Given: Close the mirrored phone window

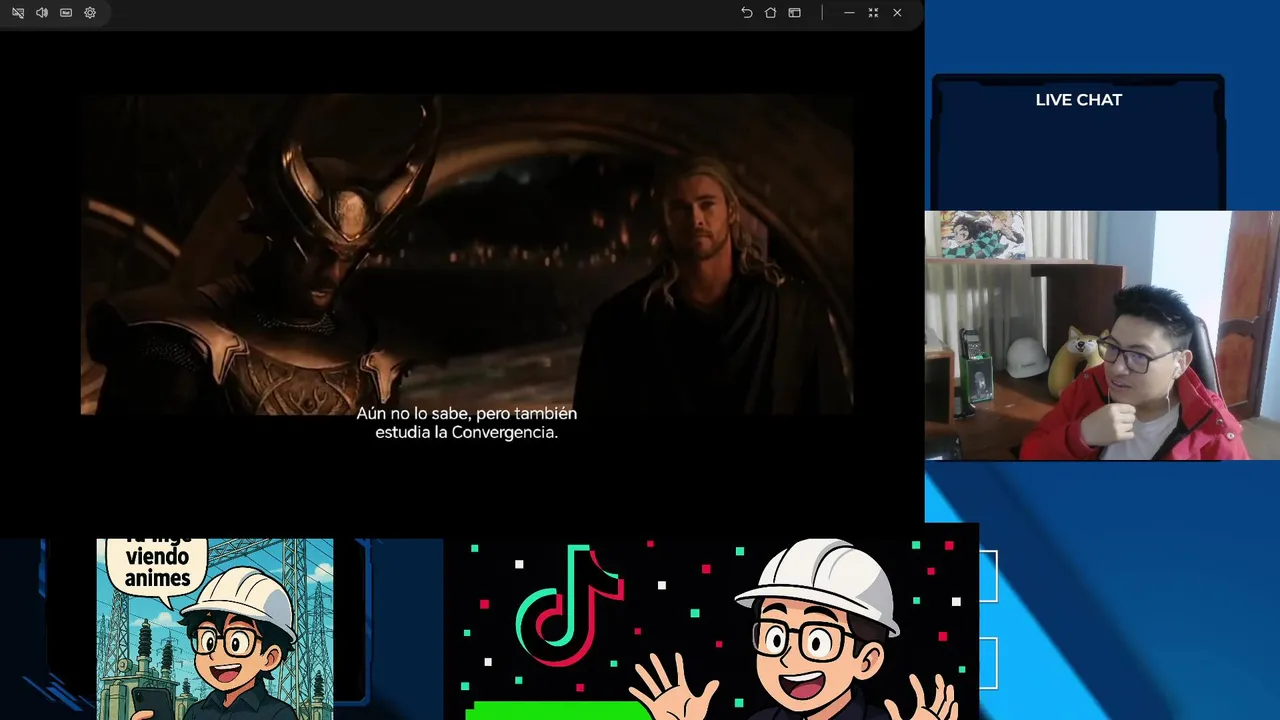Looking at the screenshot, I should [x=897, y=13].
